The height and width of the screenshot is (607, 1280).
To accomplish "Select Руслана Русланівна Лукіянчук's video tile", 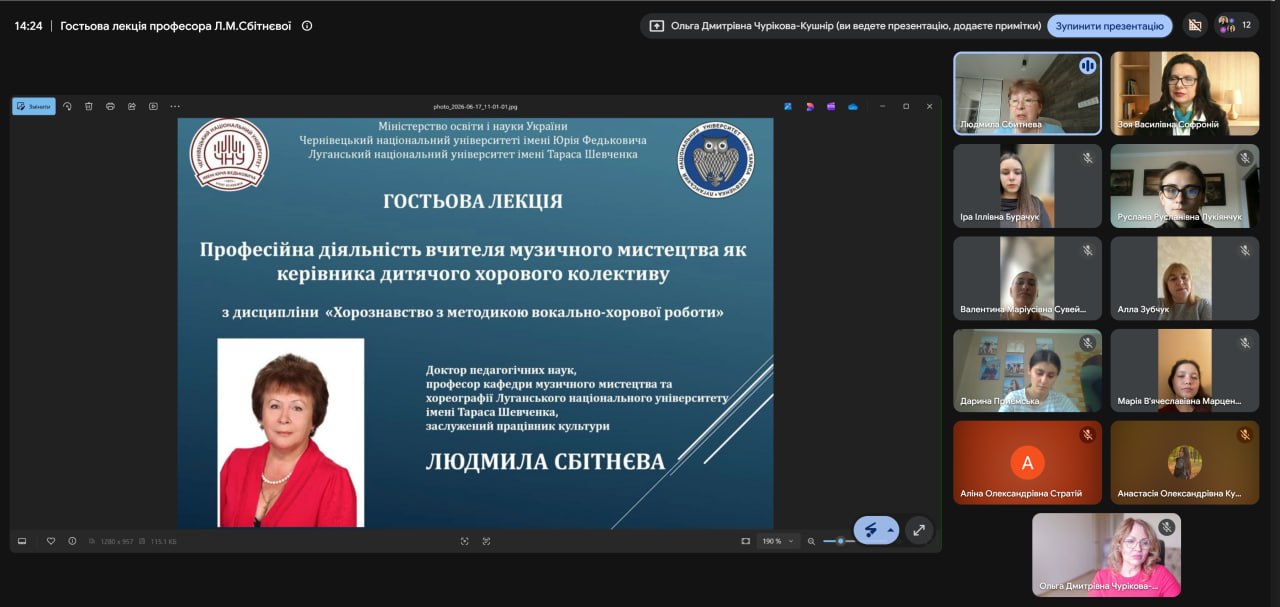I will [x=1185, y=186].
